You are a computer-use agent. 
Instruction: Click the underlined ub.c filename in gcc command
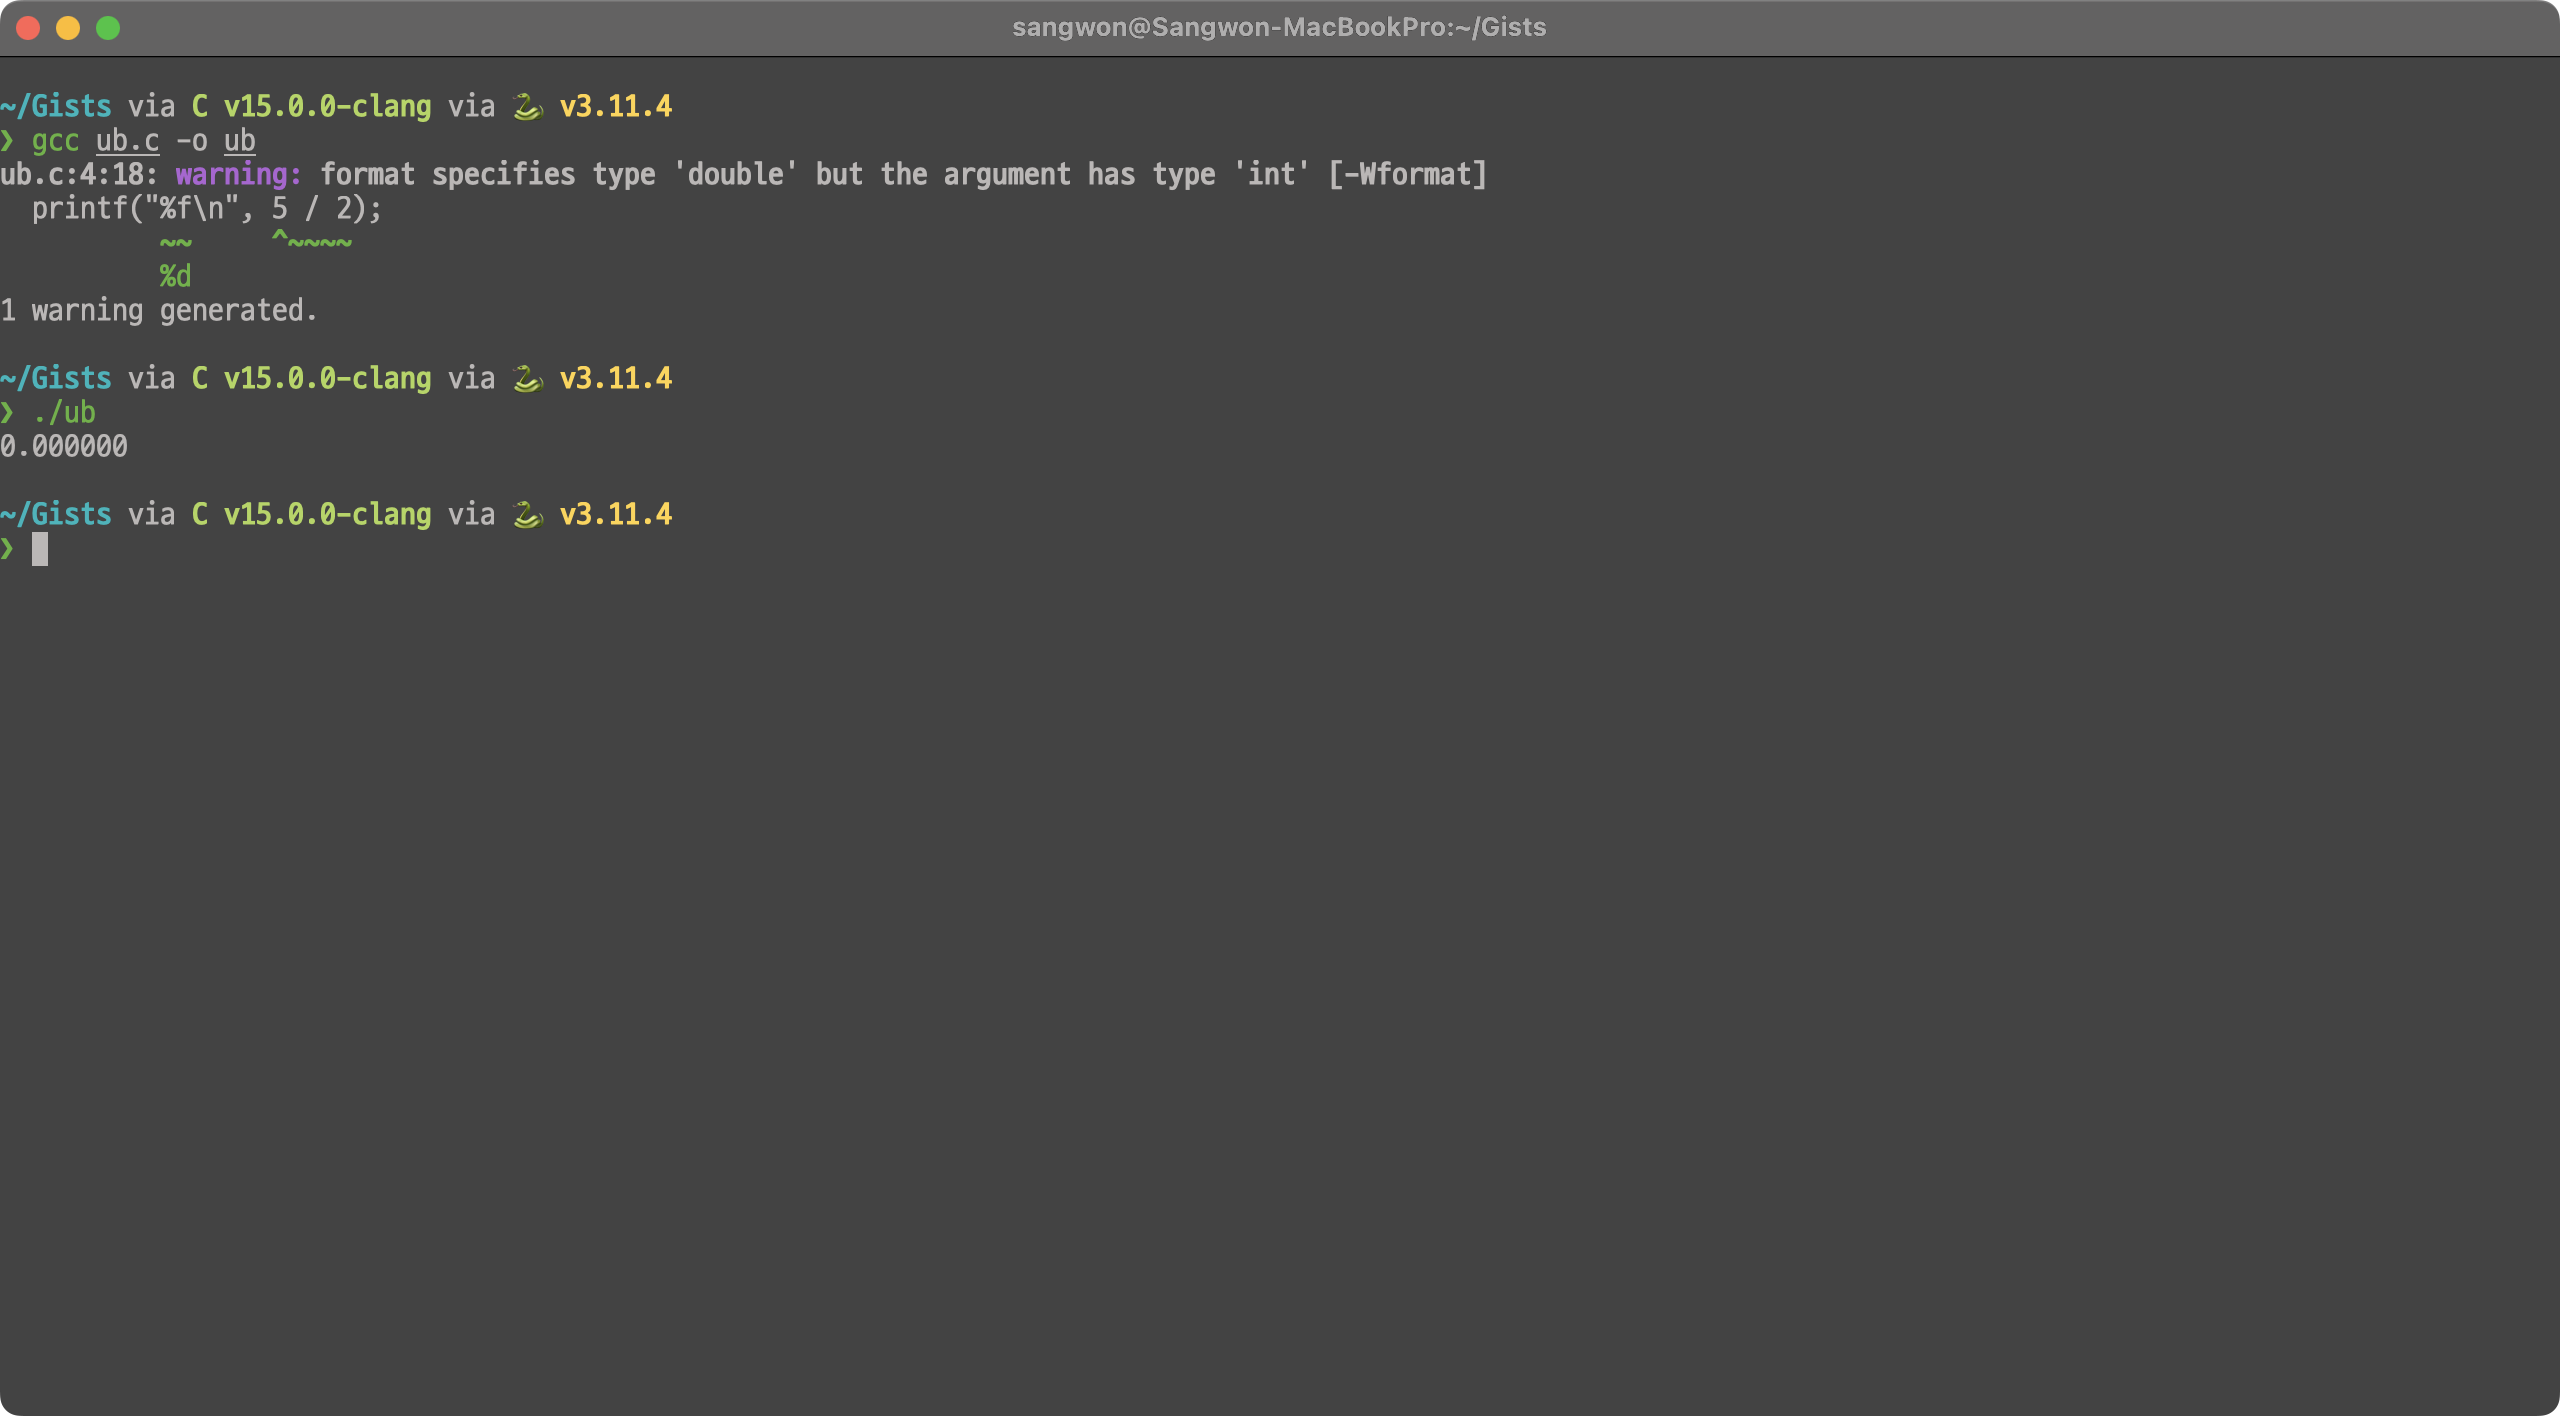coord(127,141)
